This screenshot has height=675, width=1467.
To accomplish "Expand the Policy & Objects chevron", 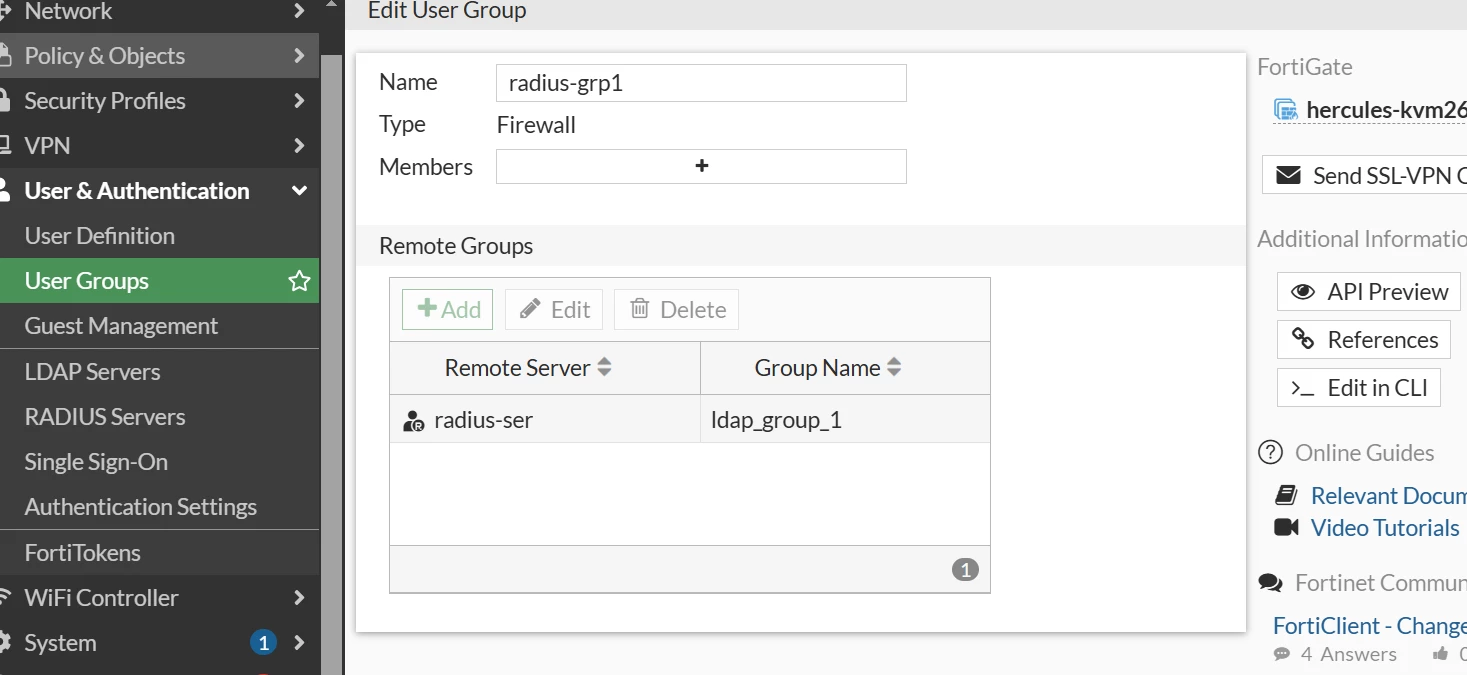I will 299,56.
